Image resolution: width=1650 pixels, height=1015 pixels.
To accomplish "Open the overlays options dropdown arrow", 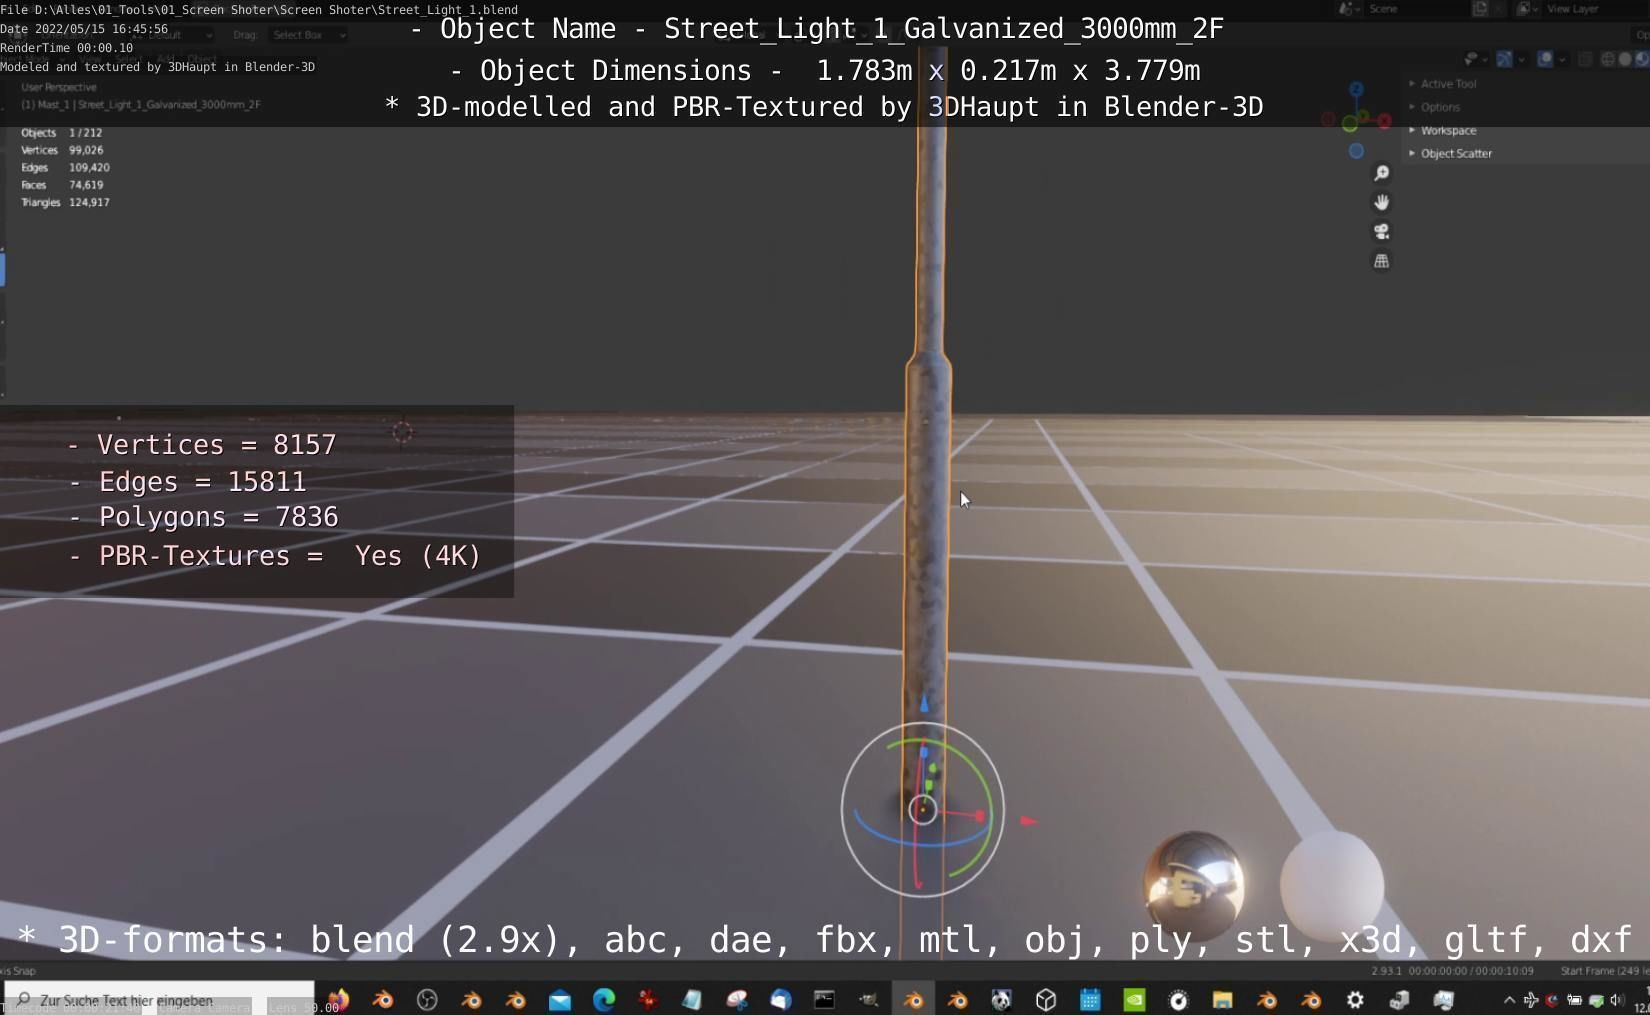I will tap(1562, 59).
